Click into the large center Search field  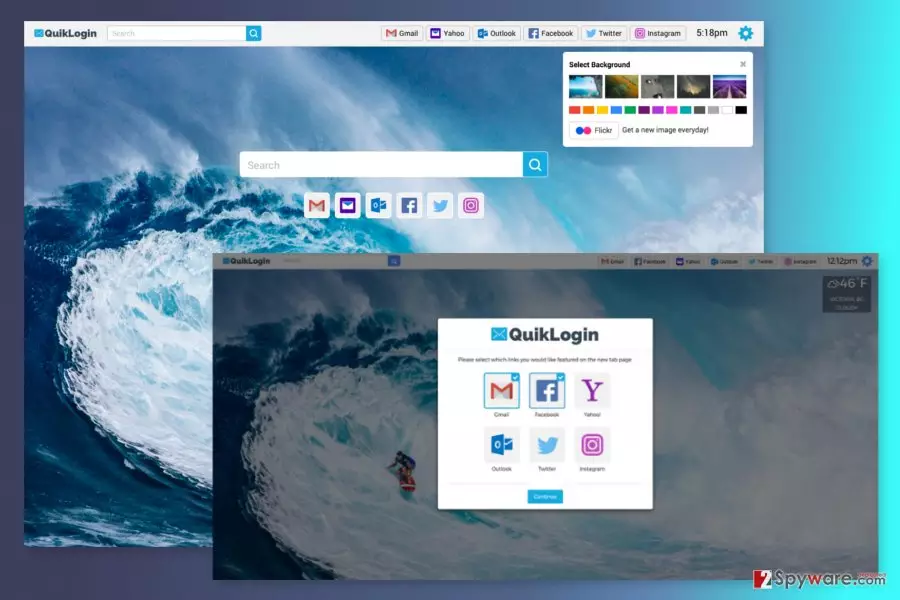[x=381, y=165]
